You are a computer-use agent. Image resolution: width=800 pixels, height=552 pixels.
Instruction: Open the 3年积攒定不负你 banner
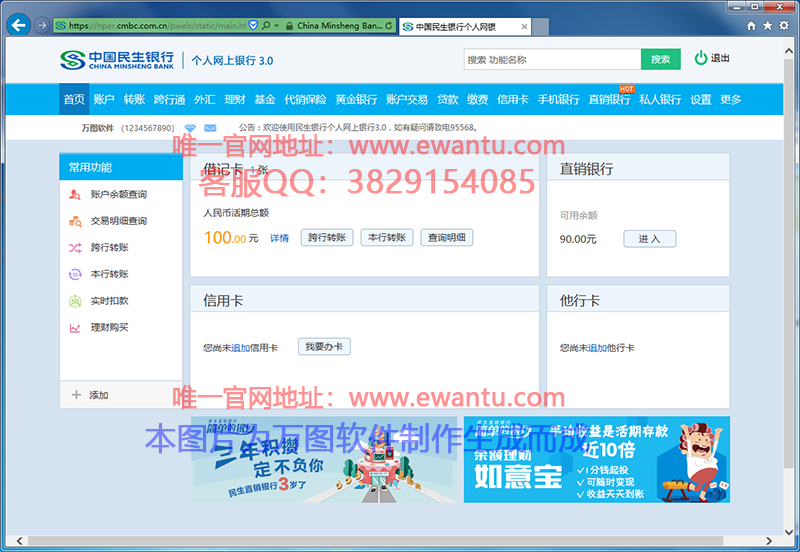point(324,460)
